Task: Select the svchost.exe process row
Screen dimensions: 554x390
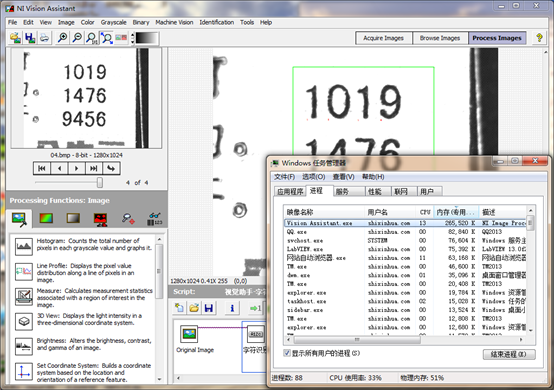Action: click(x=405, y=241)
